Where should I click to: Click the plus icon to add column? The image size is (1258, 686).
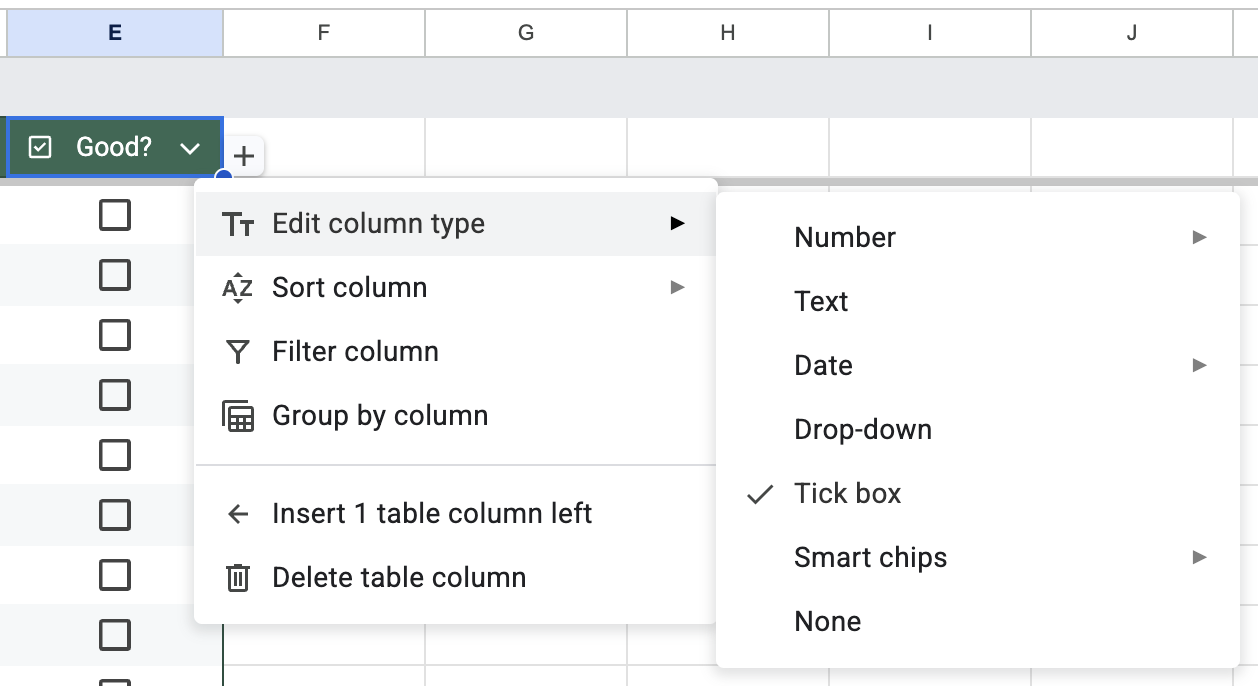pos(244,156)
